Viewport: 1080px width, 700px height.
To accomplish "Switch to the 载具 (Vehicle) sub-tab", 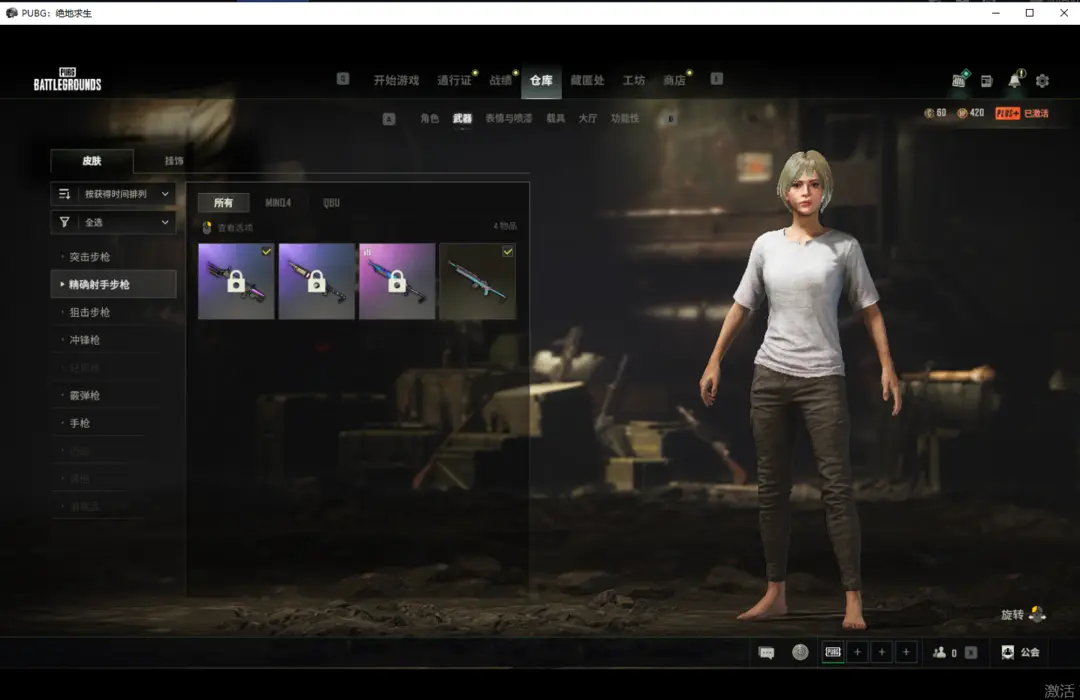I will (556, 119).
